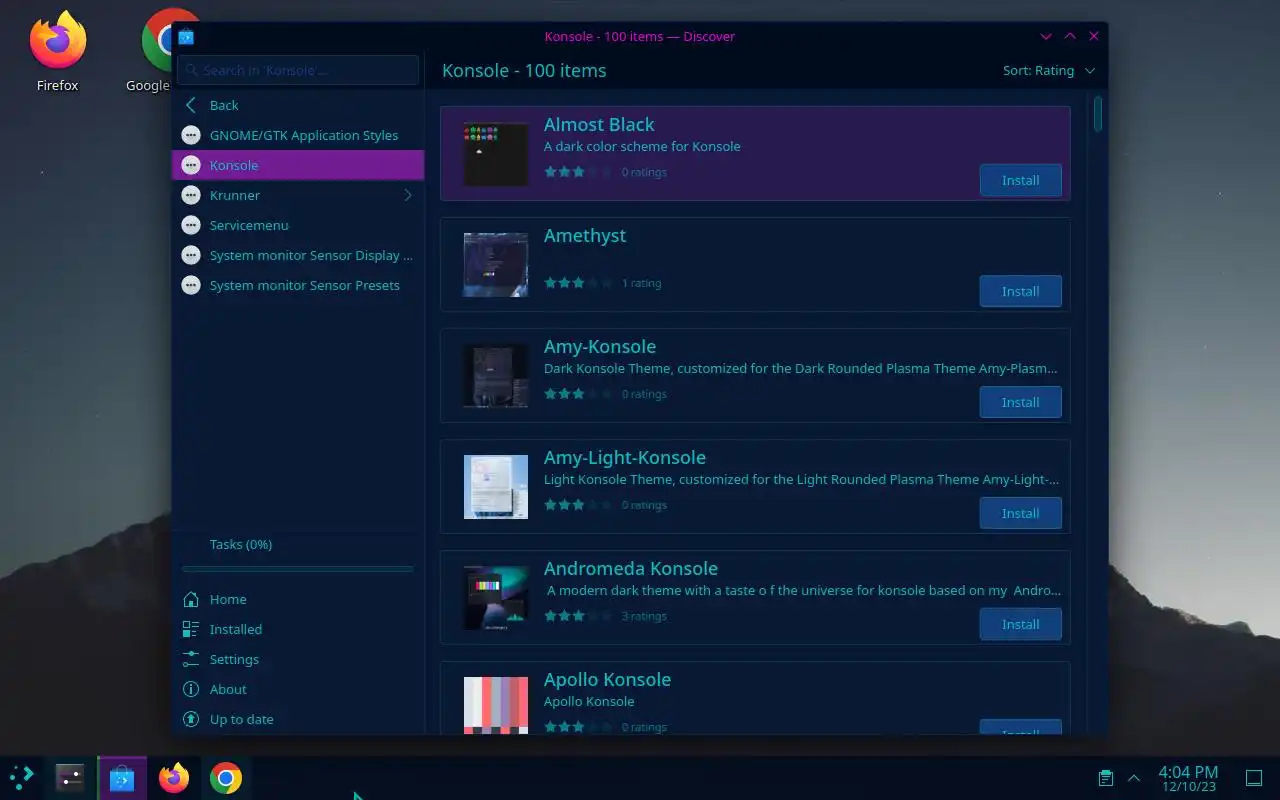
Task: Select the Servicemenu category
Action: pos(298,225)
